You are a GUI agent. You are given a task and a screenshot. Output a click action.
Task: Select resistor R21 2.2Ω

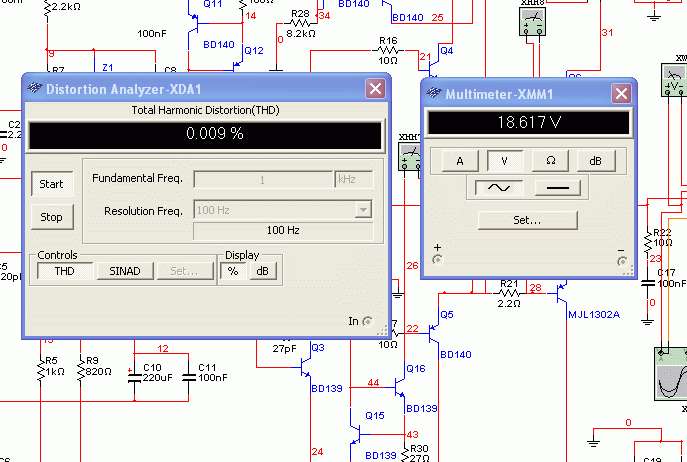click(509, 293)
